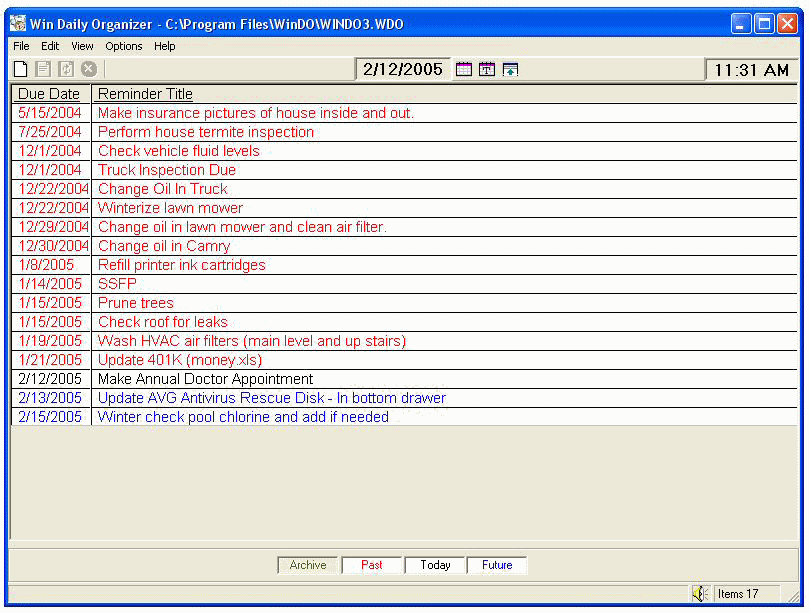Open the Edit menu
The height and width of the screenshot is (613, 810).
click(x=50, y=46)
